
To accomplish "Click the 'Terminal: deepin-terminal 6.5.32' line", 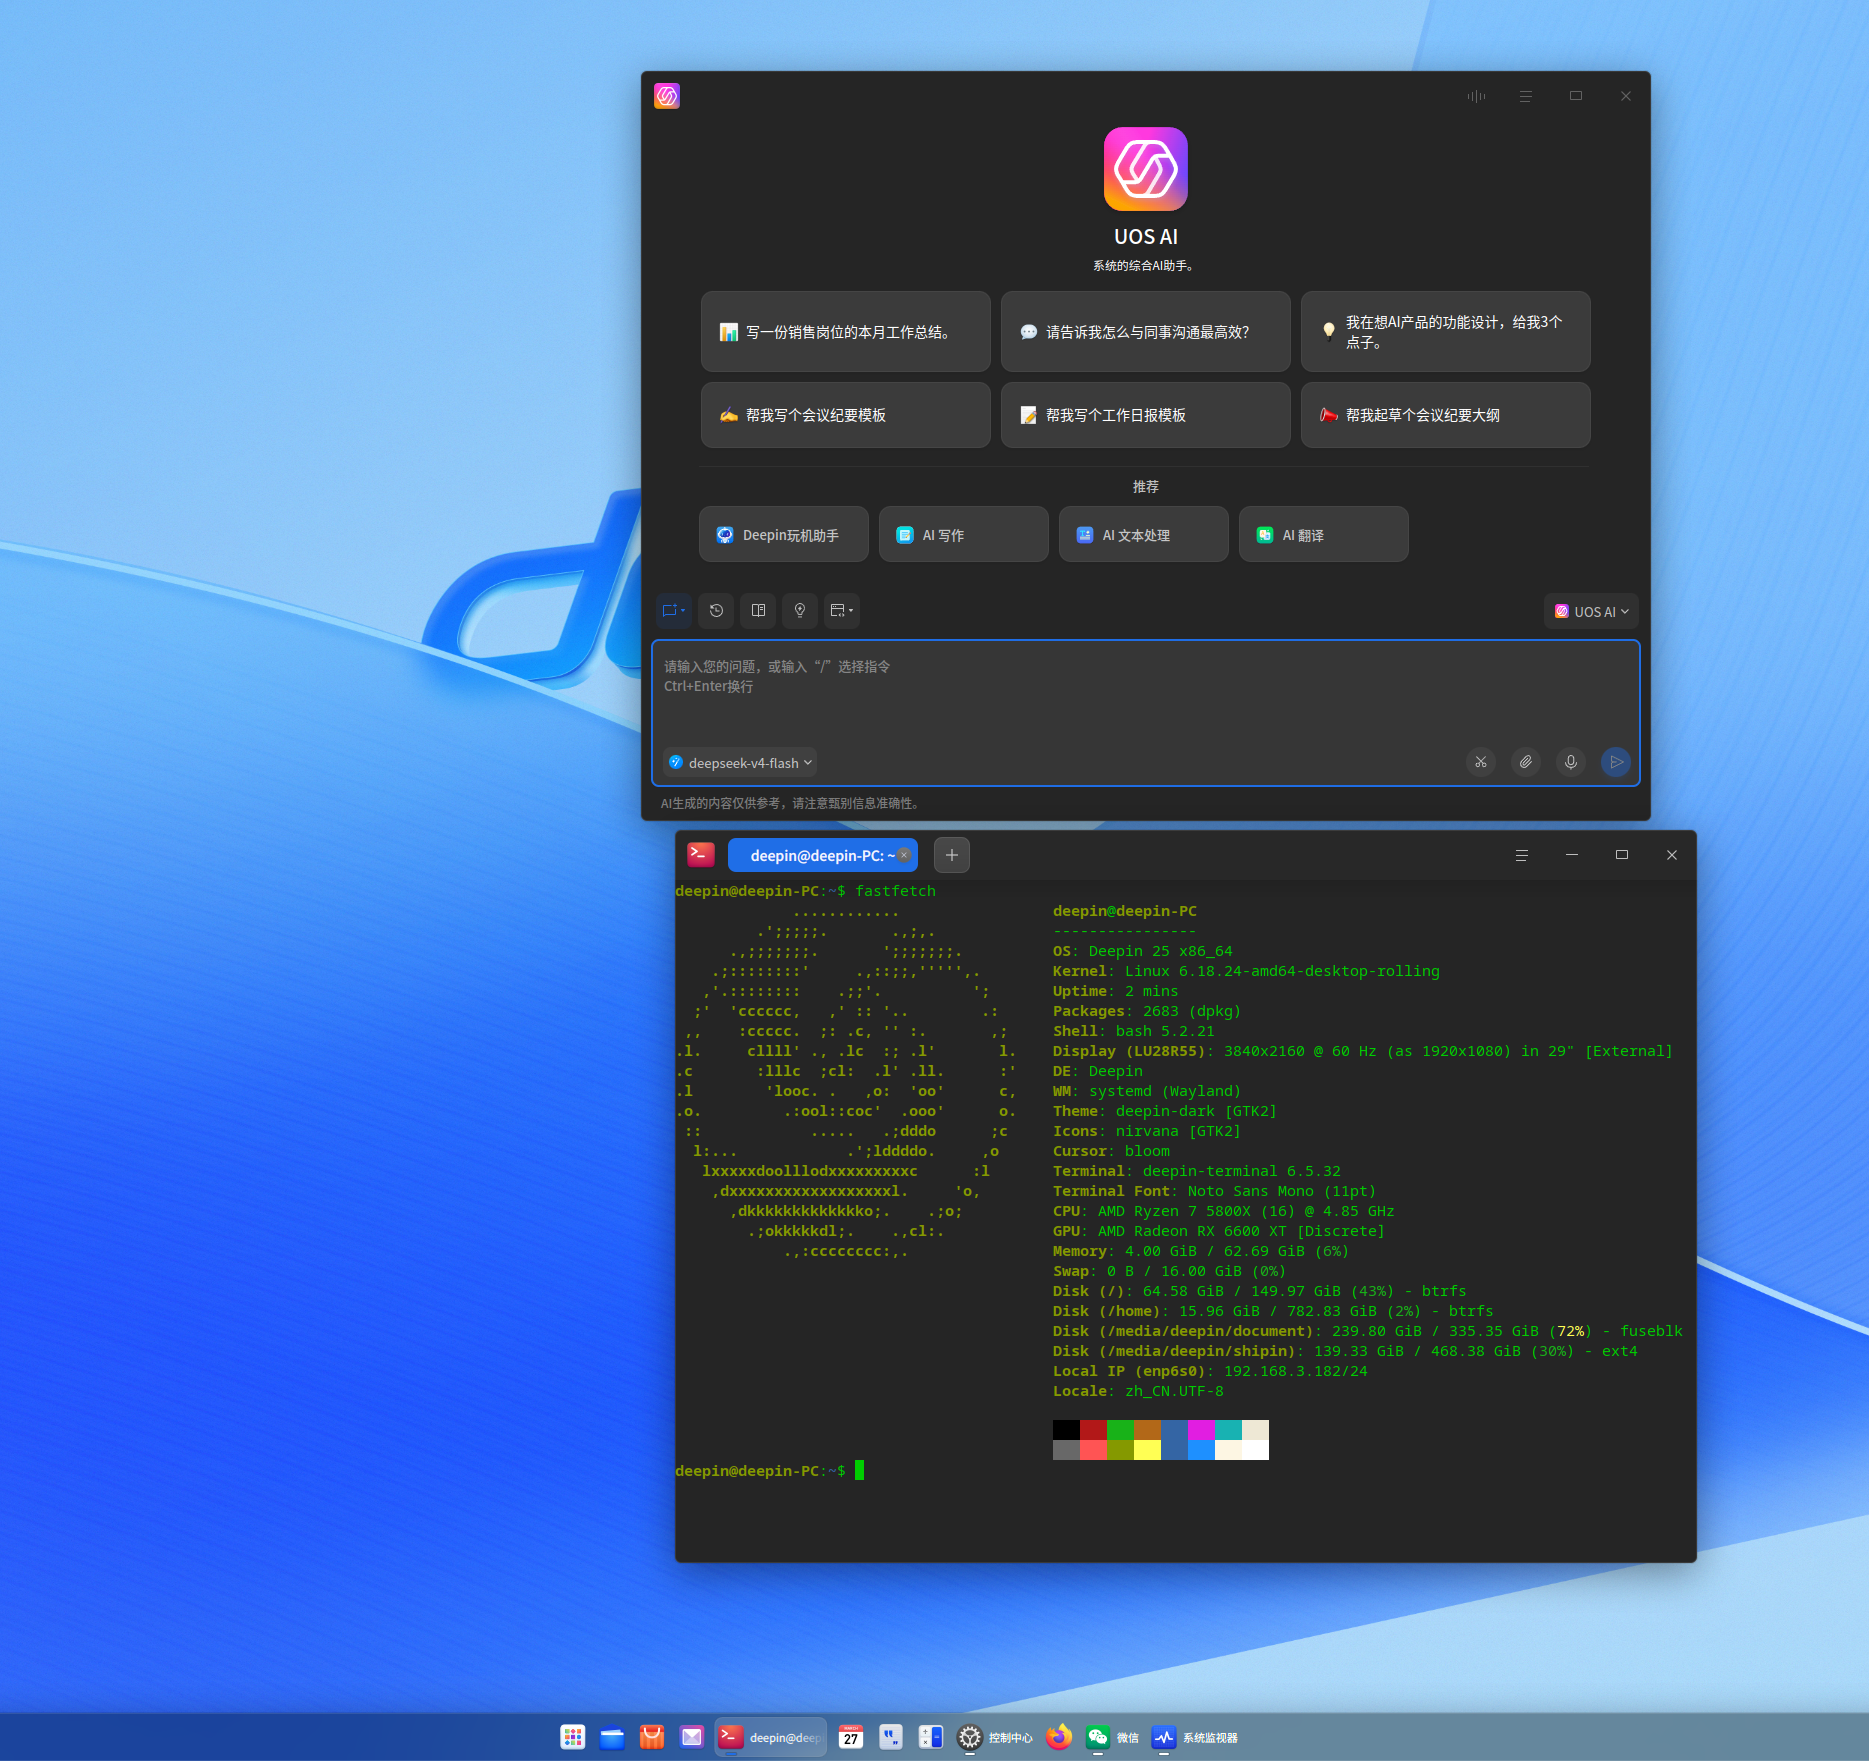I will click(1197, 1171).
